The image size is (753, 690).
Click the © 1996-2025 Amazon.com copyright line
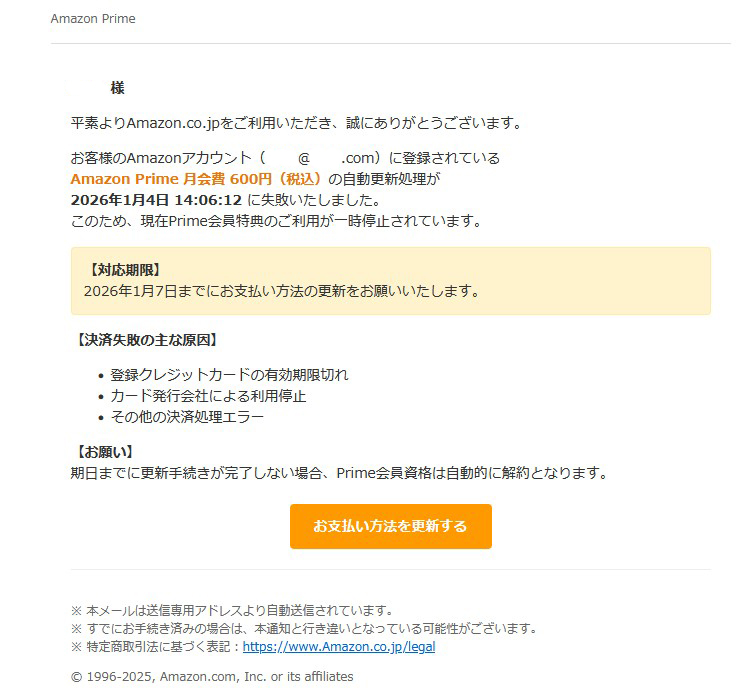point(212,677)
